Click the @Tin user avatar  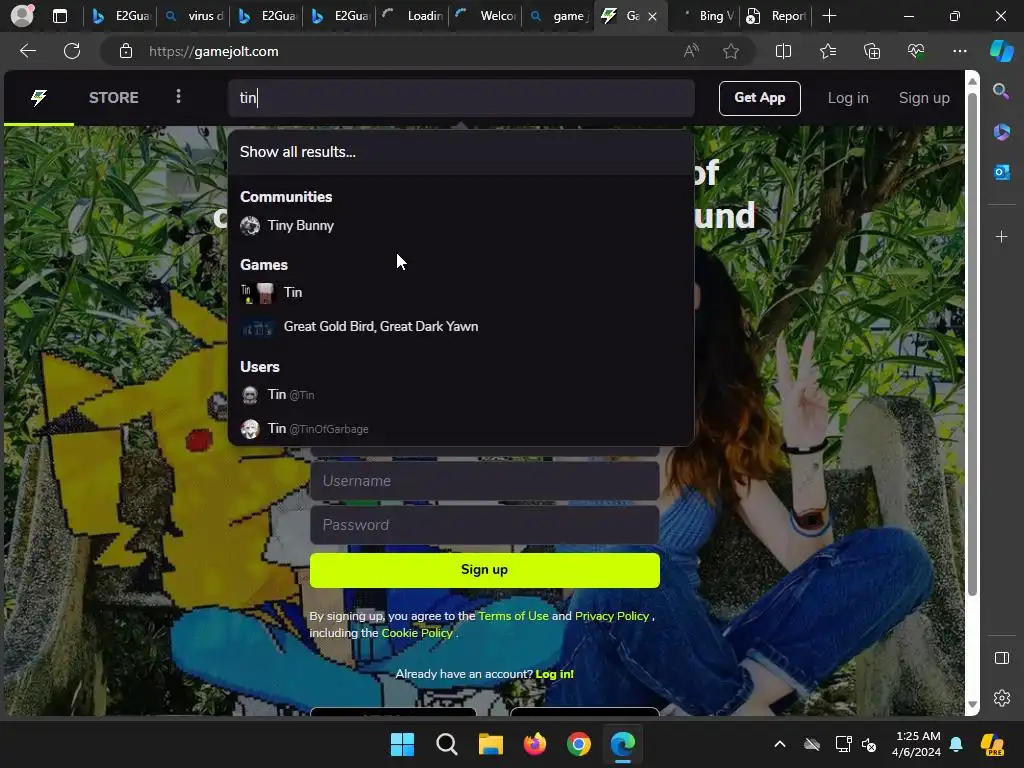click(250, 395)
